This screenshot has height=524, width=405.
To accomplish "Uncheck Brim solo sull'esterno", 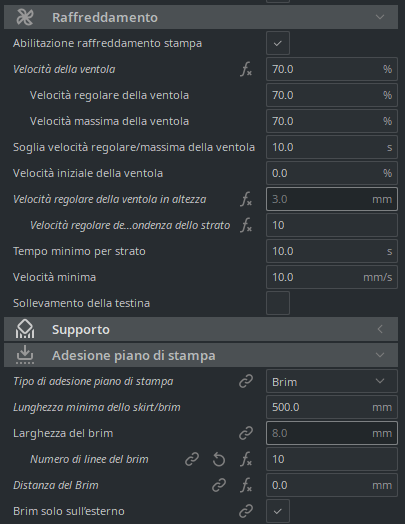I will 278,511.
